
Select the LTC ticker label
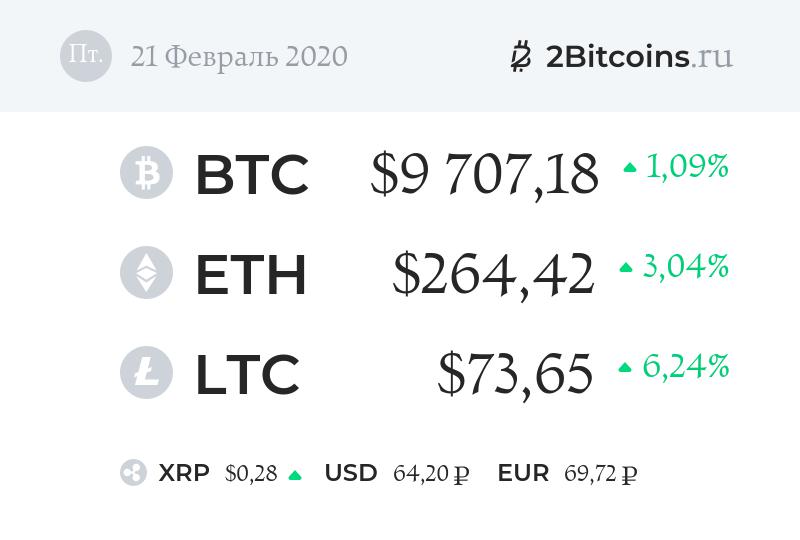tap(247, 374)
